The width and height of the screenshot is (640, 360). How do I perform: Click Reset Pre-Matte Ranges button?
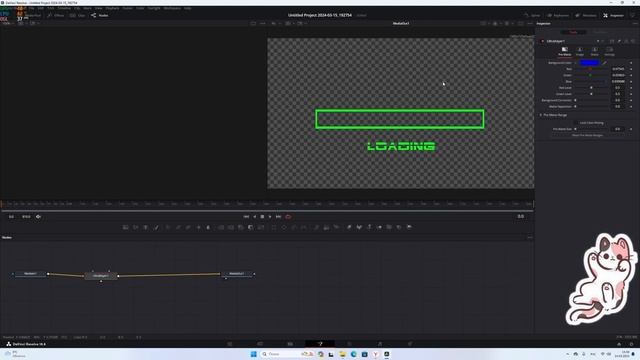coord(587,135)
